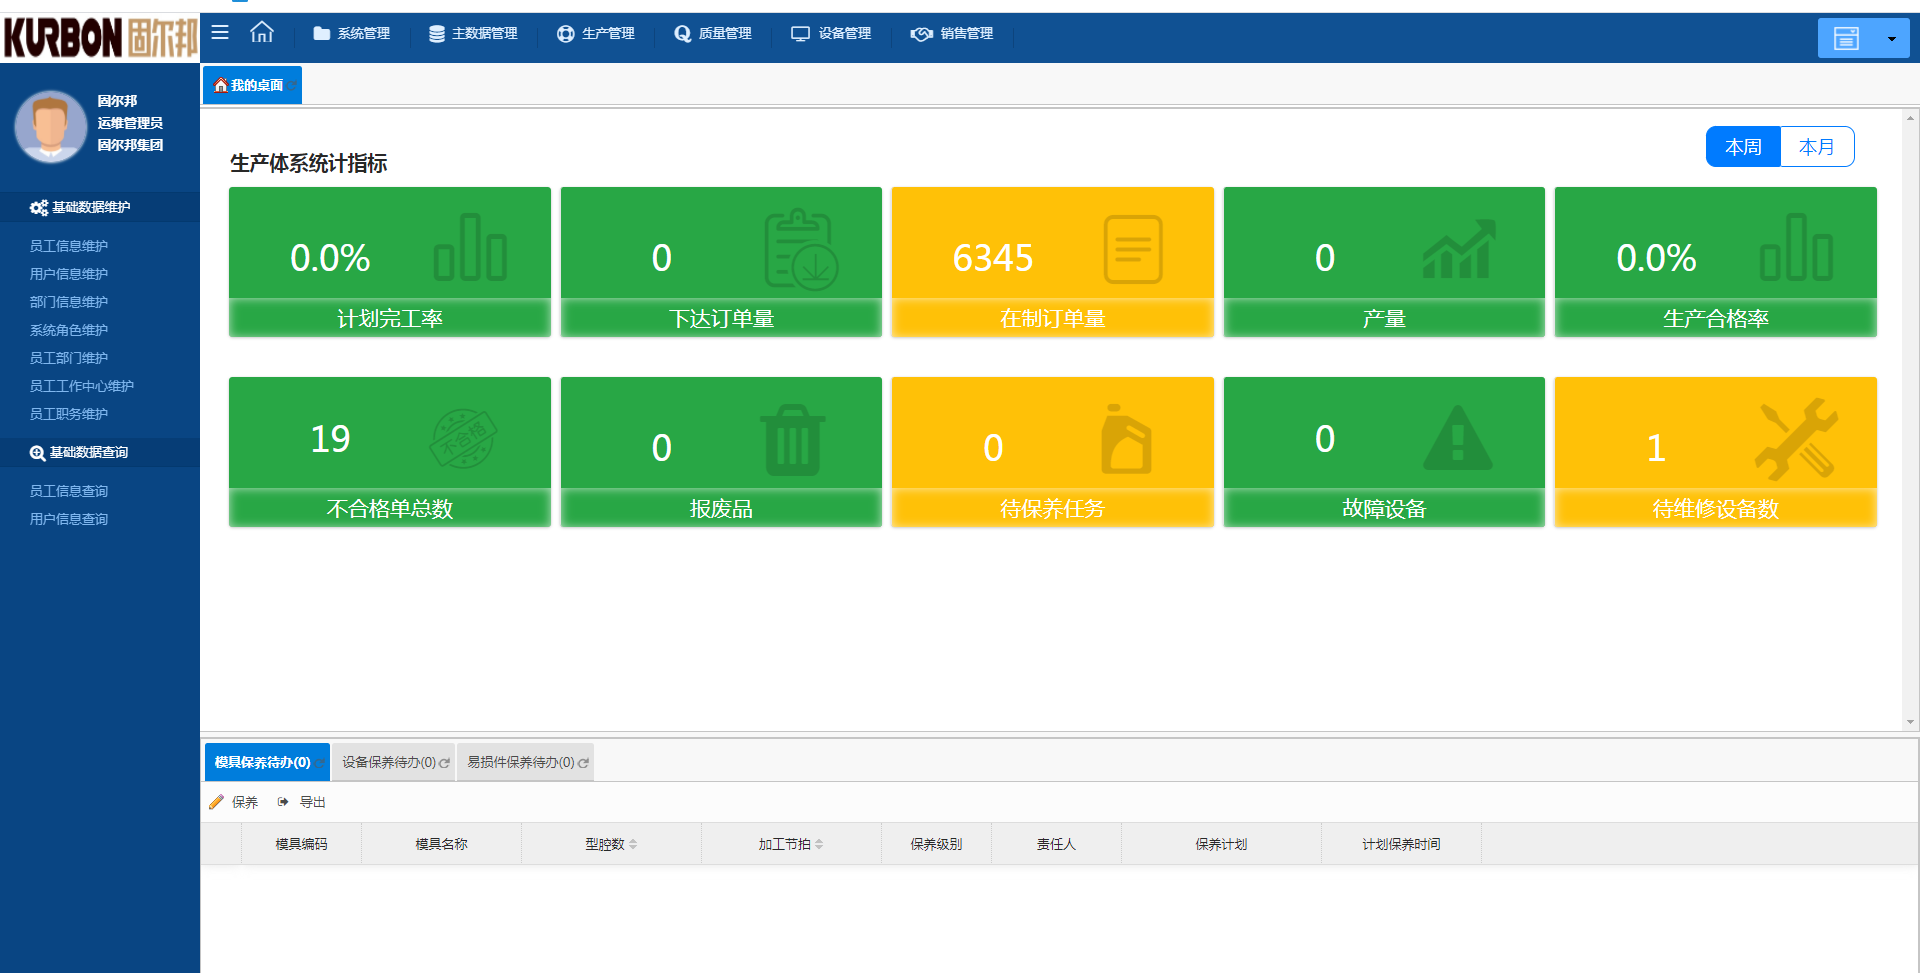Click the wrench icon in 待维修设备数 card

click(x=1796, y=439)
